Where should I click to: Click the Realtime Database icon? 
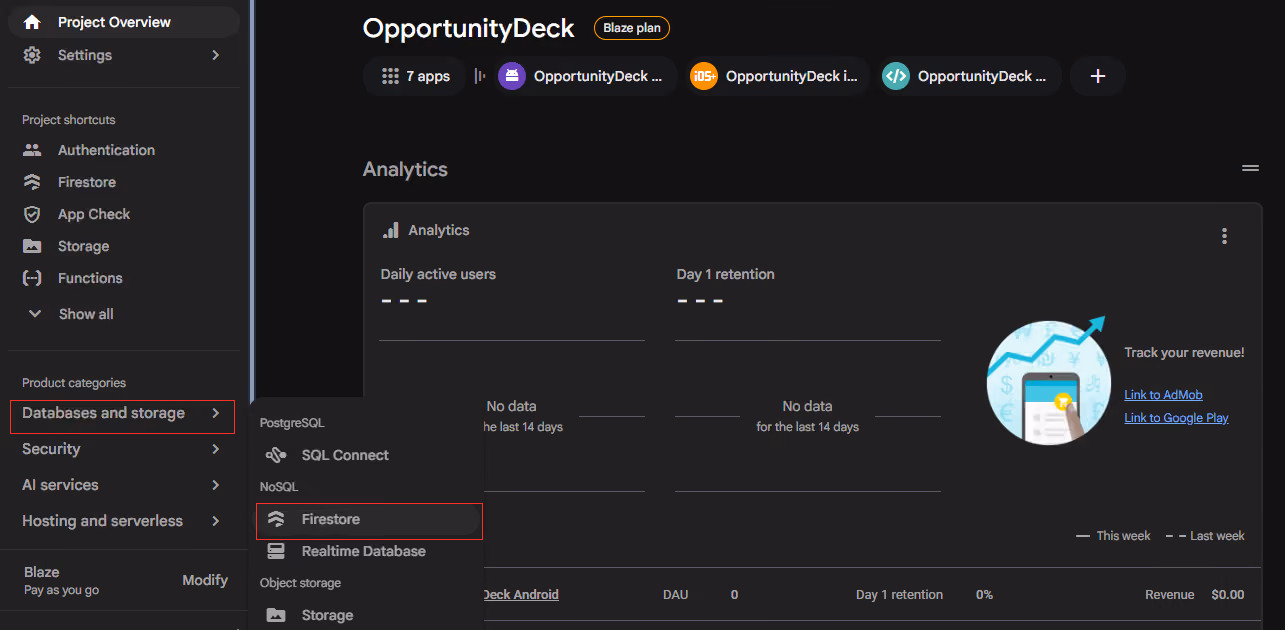click(276, 551)
